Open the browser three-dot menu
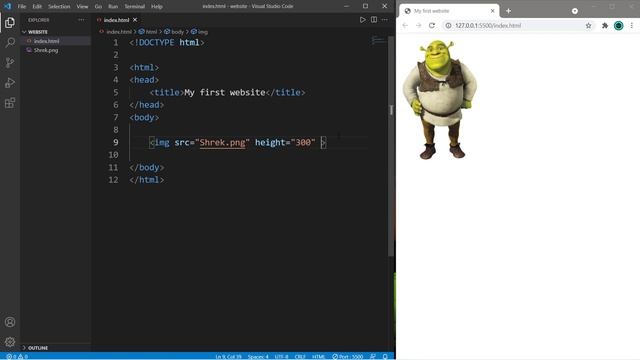Screen dimensions: 640x360 pos(632,25)
